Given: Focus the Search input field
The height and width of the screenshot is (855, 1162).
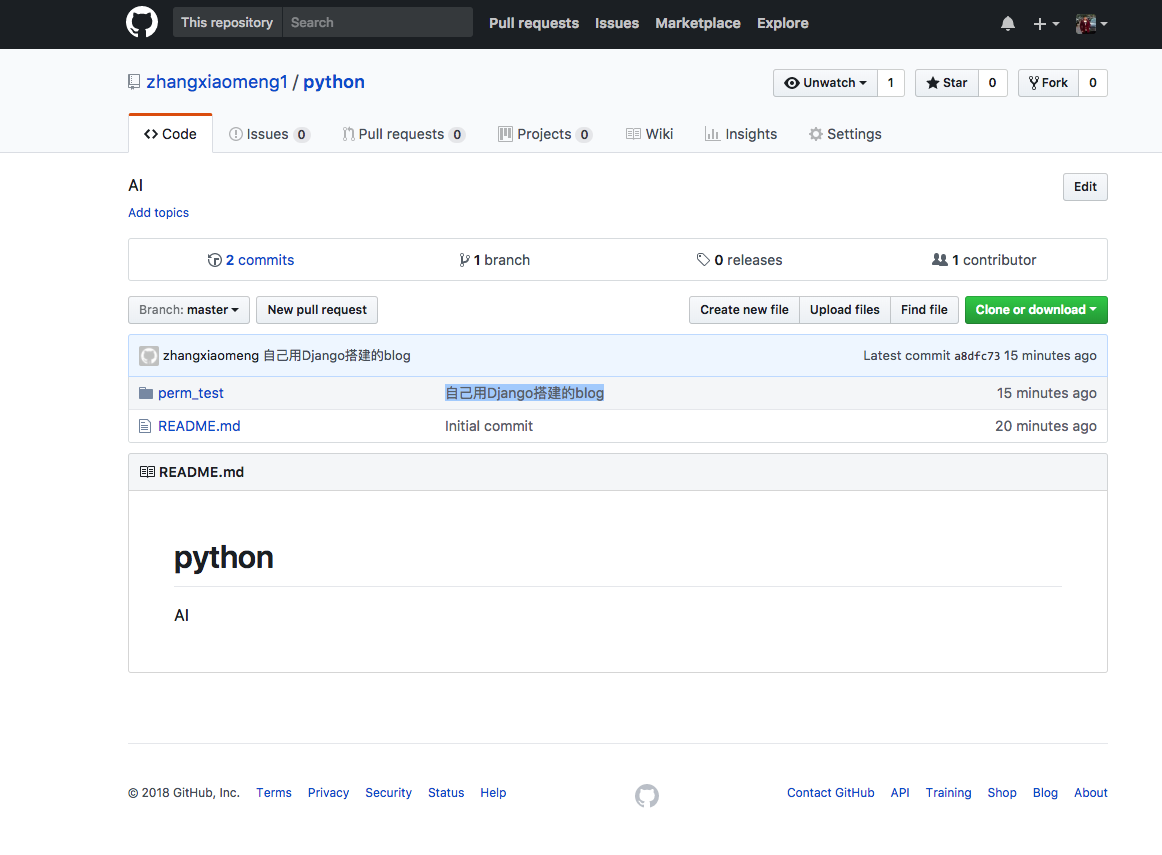Looking at the screenshot, I should point(377,22).
